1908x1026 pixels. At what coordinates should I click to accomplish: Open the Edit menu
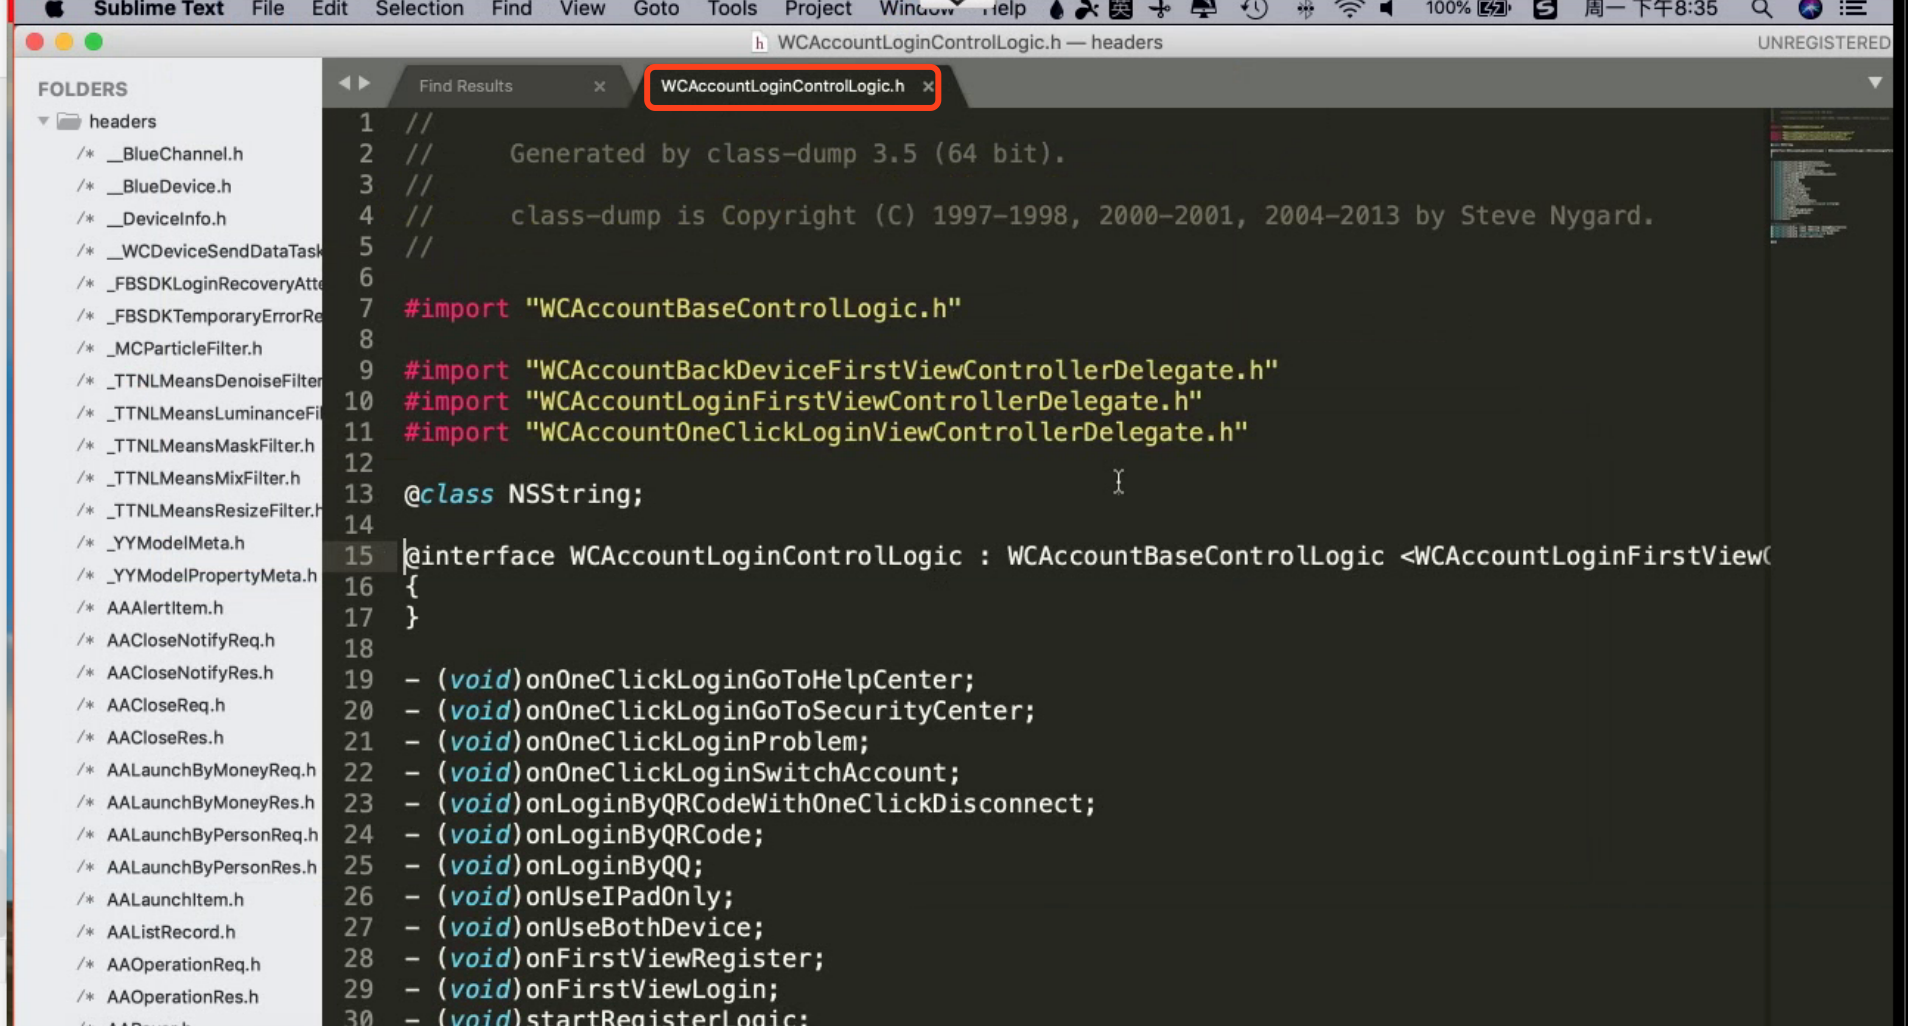click(329, 9)
